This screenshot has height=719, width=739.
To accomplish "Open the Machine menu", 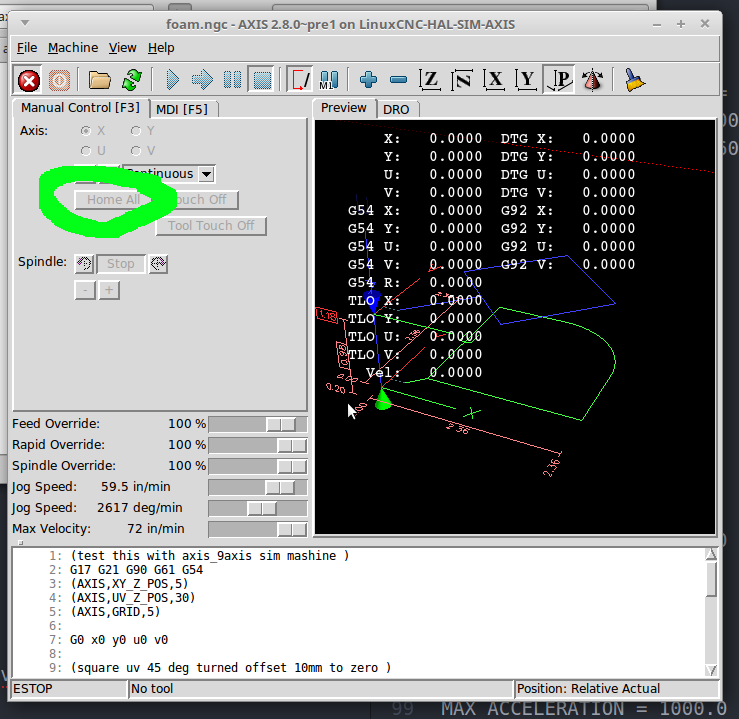I will click(x=73, y=48).
